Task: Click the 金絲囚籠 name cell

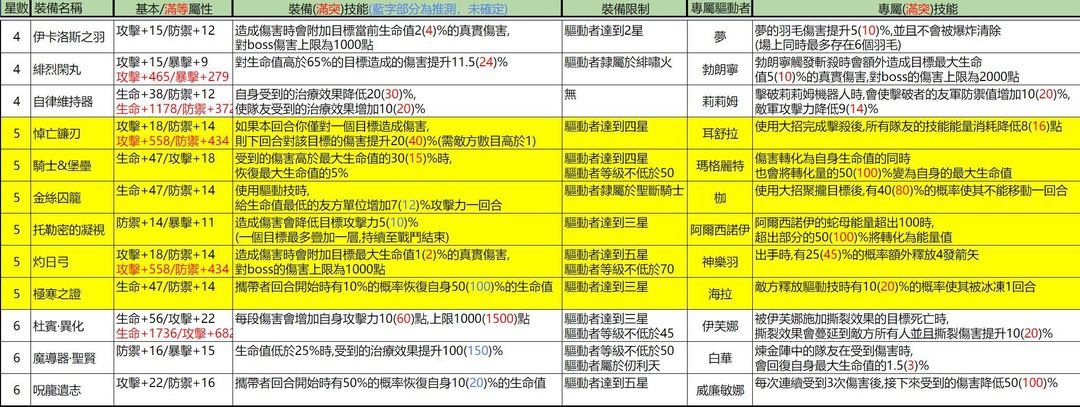Action: pos(72,198)
